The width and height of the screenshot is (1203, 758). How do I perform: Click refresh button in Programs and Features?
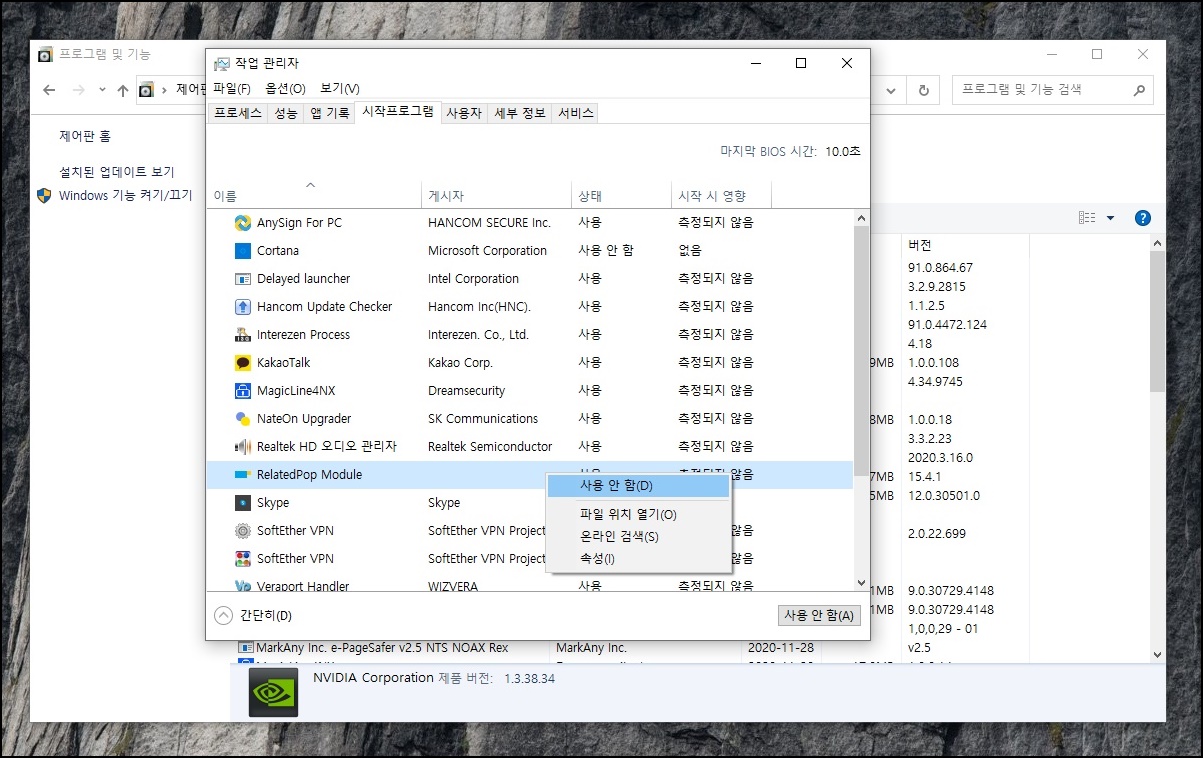tap(924, 90)
